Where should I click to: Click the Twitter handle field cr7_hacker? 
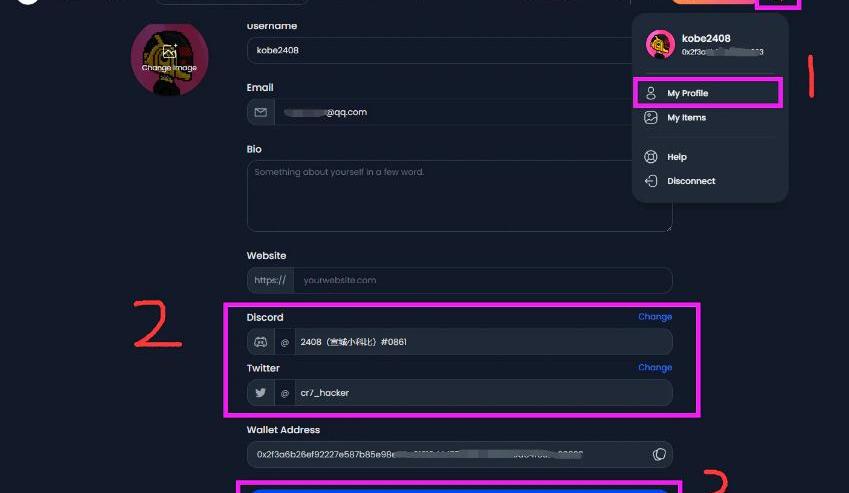click(484, 393)
